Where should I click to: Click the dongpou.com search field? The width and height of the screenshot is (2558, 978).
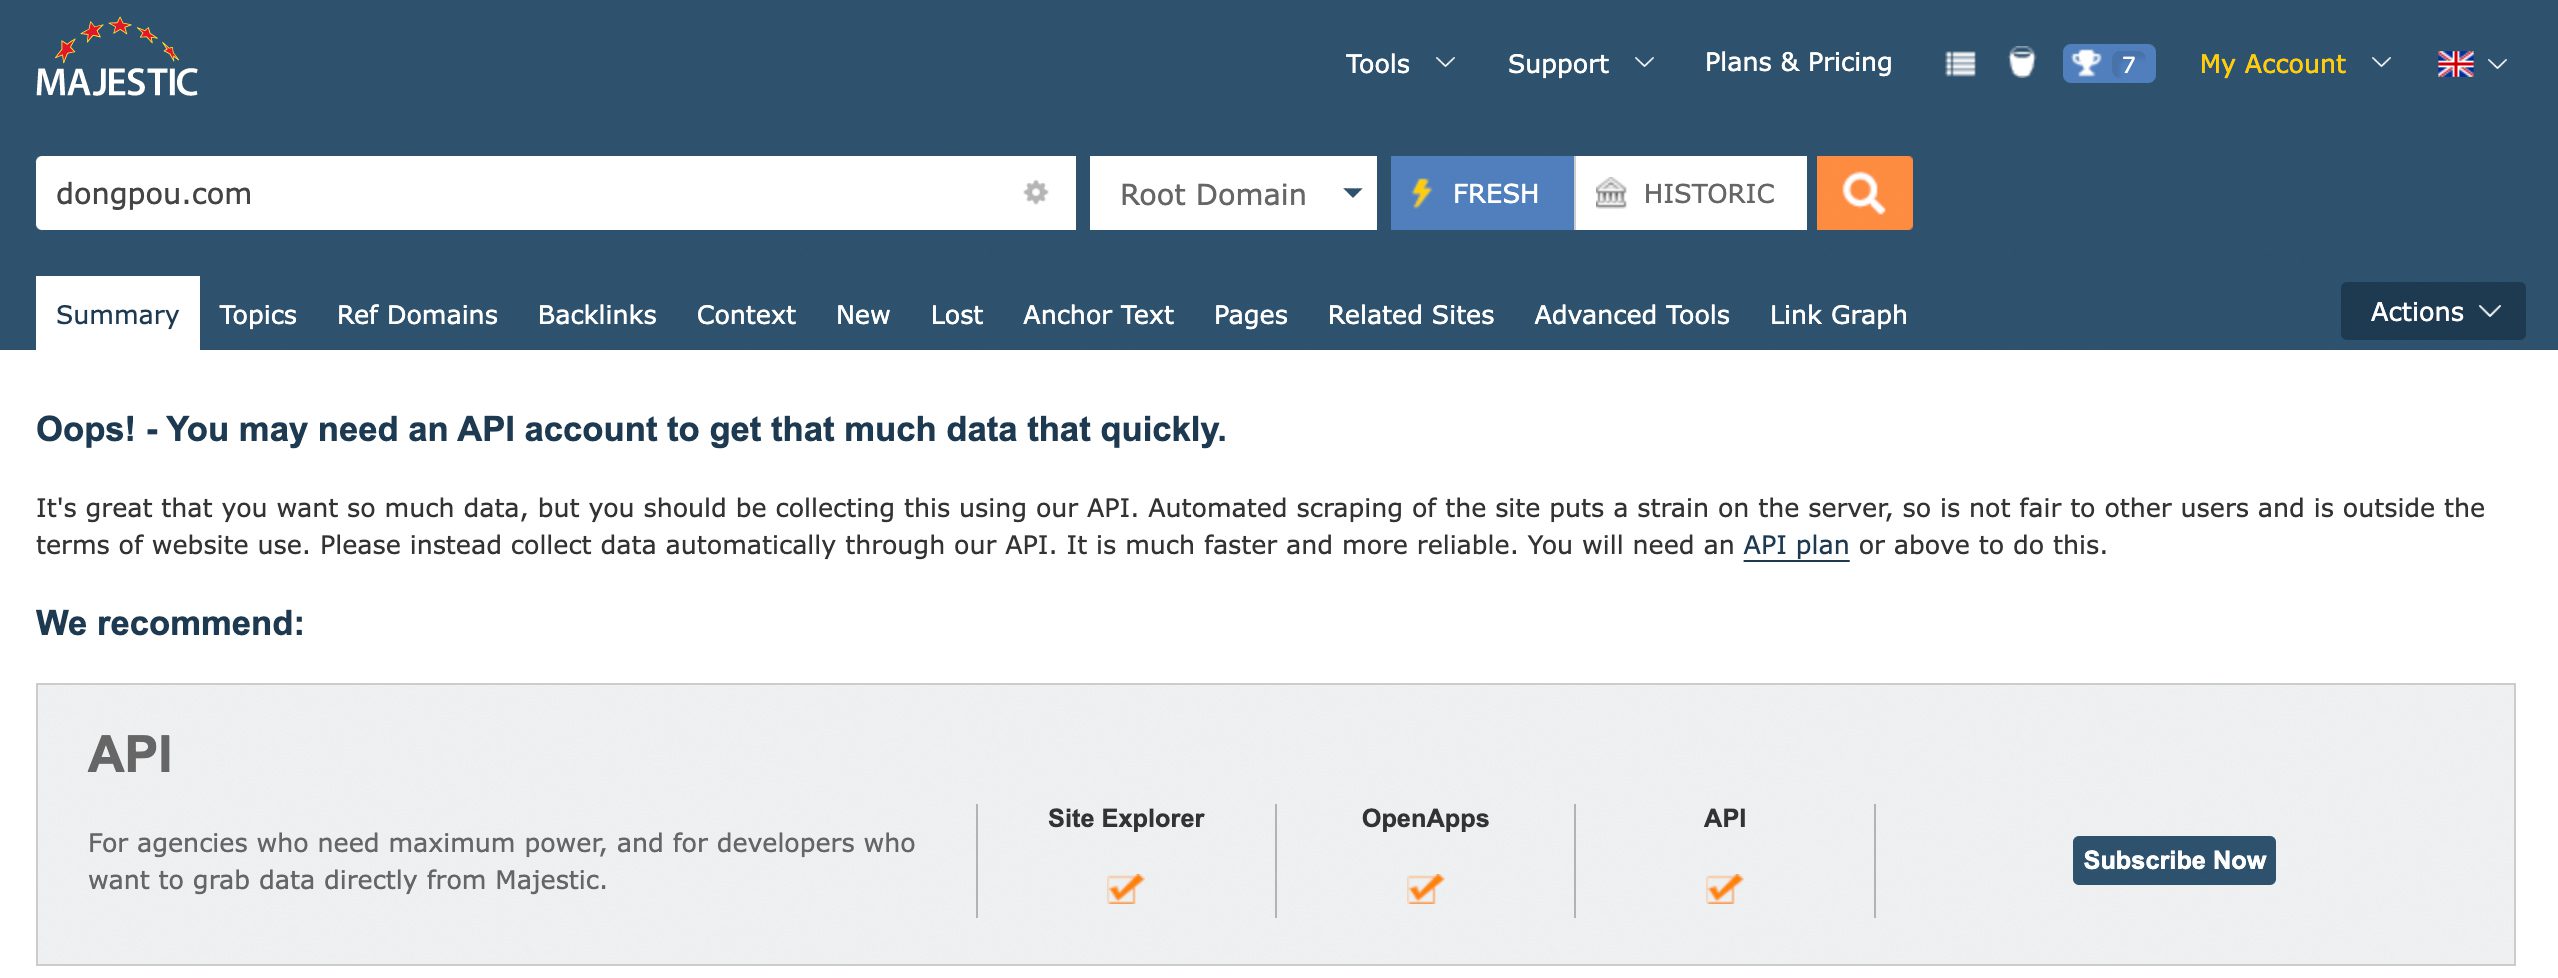(520, 193)
